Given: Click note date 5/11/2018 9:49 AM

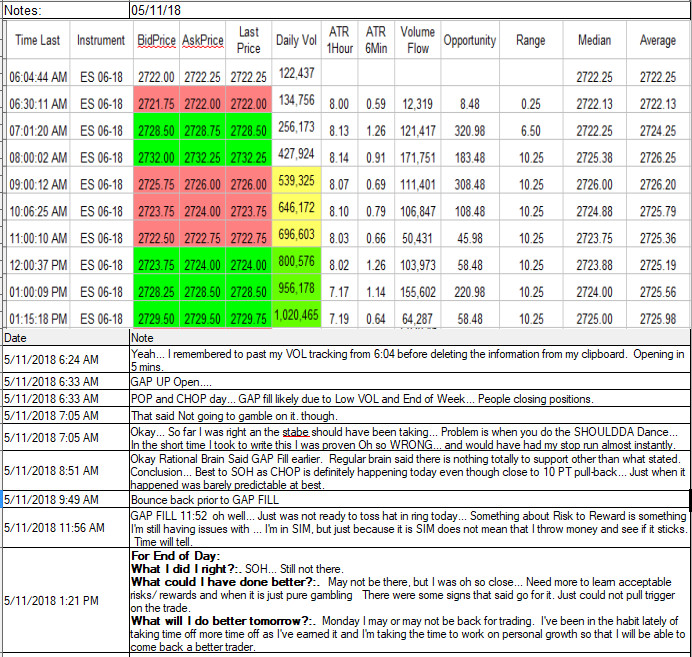Looking at the screenshot, I should tap(66, 500).
